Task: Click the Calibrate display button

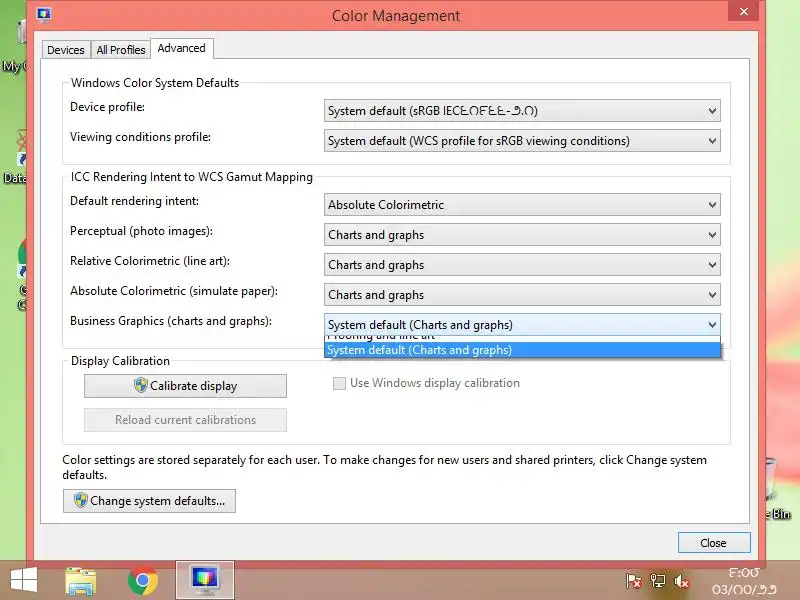Action: 185,386
